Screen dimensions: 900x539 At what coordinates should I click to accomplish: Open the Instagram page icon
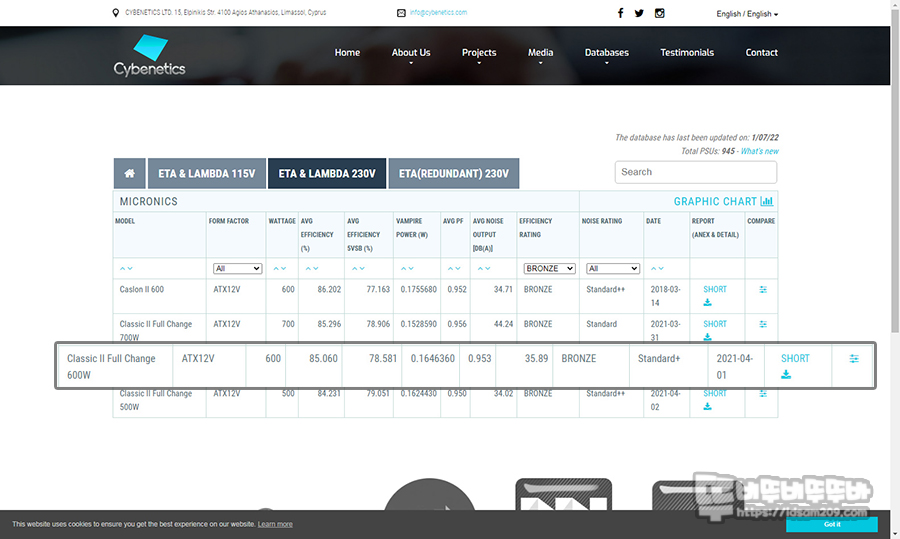tap(660, 13)
